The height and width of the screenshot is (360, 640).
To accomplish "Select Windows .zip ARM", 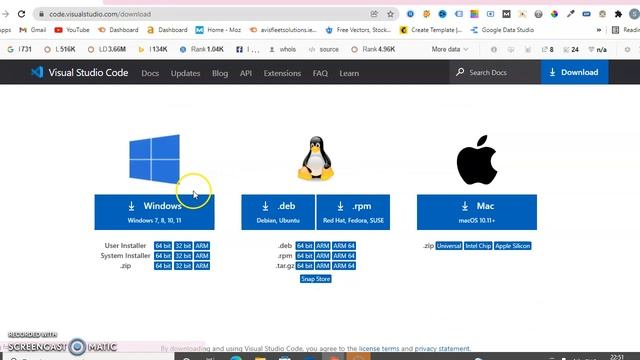I will click(202, 266).
